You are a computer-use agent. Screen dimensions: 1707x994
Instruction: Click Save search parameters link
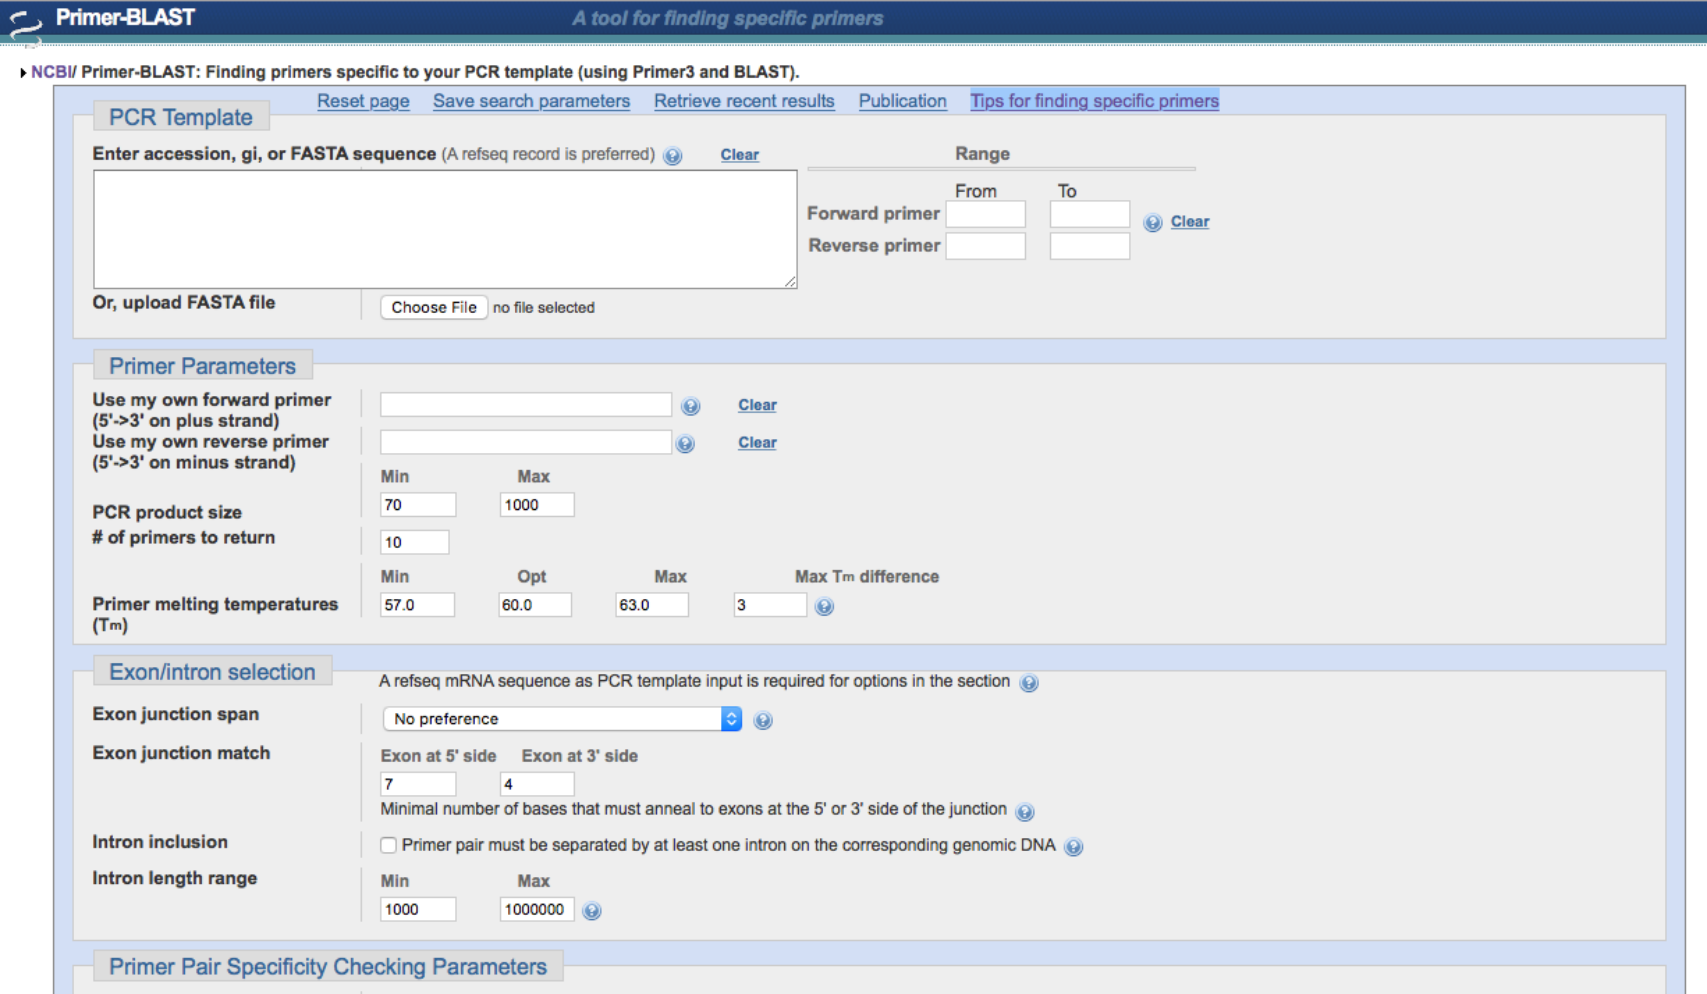pos(531,101)
